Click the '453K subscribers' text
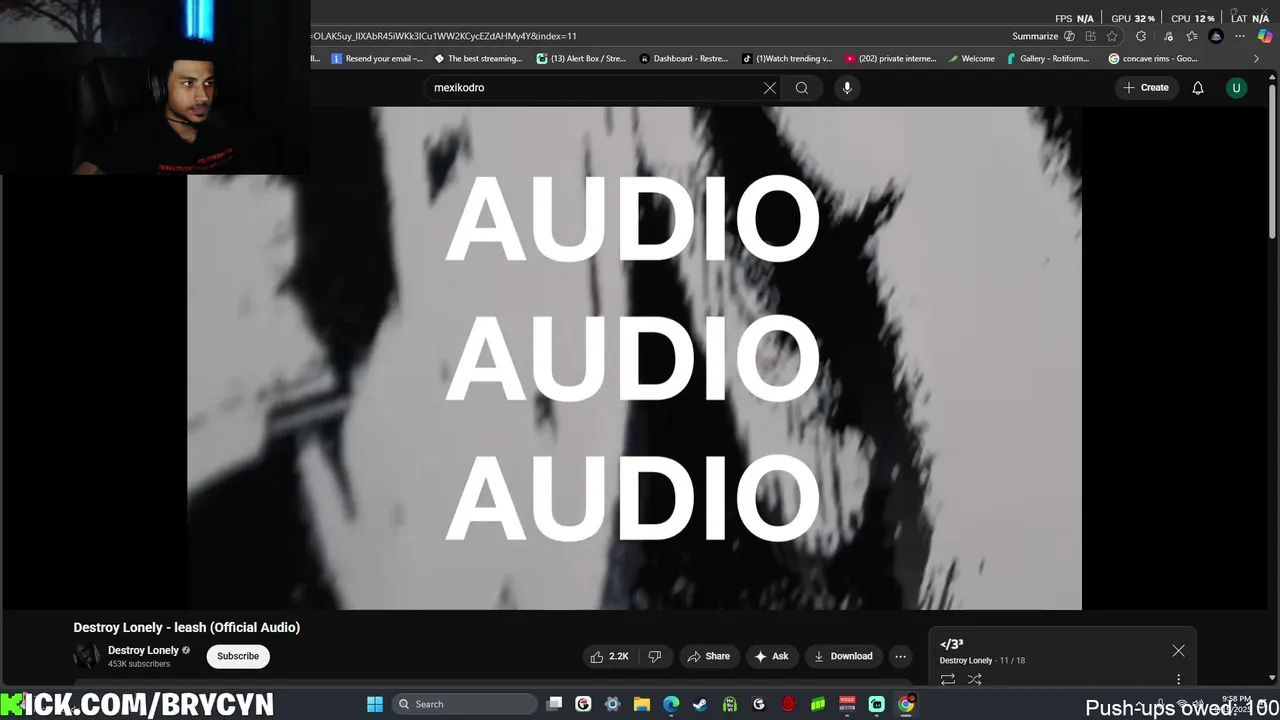The width and height of the screenshot is (1280, 720). [139, 664]
